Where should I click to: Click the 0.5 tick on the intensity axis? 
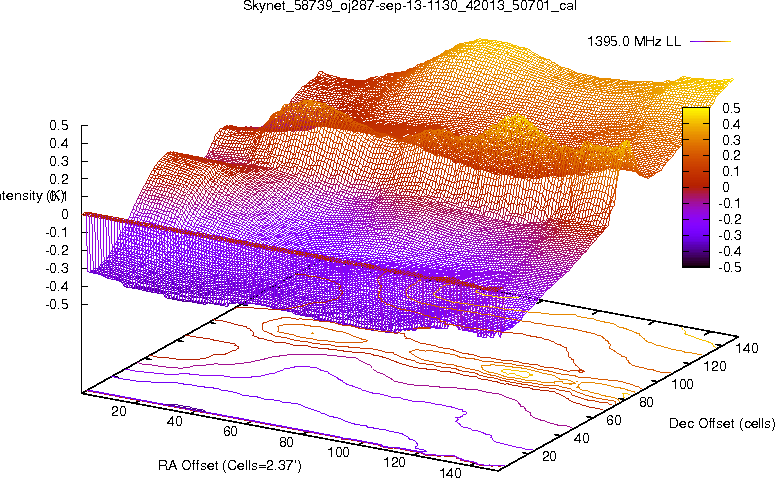(x=59, y=126)
